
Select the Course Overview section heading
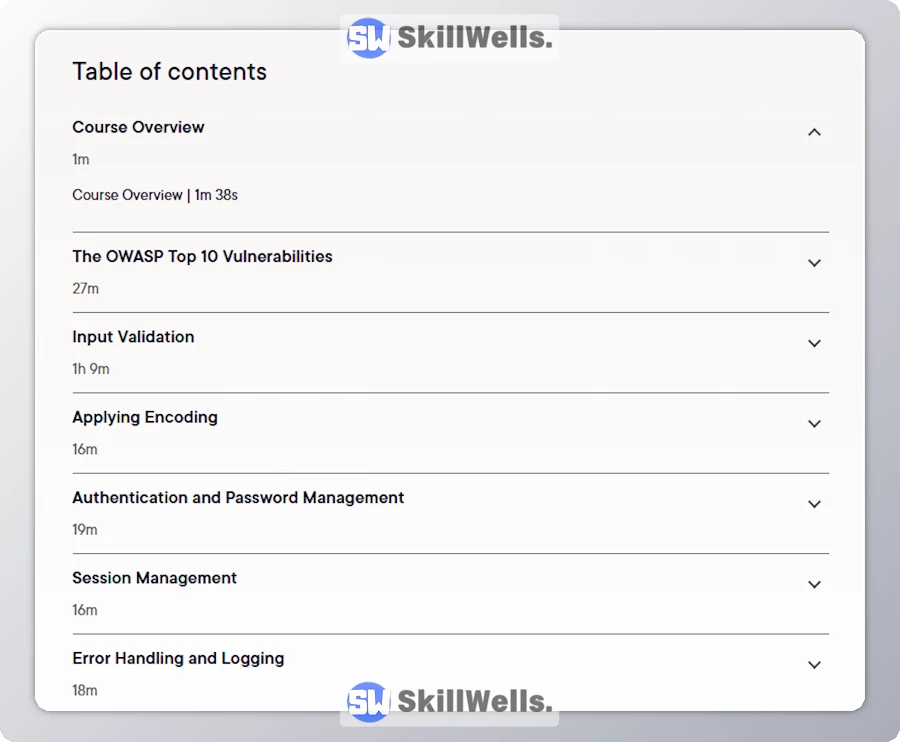point(138,127)
